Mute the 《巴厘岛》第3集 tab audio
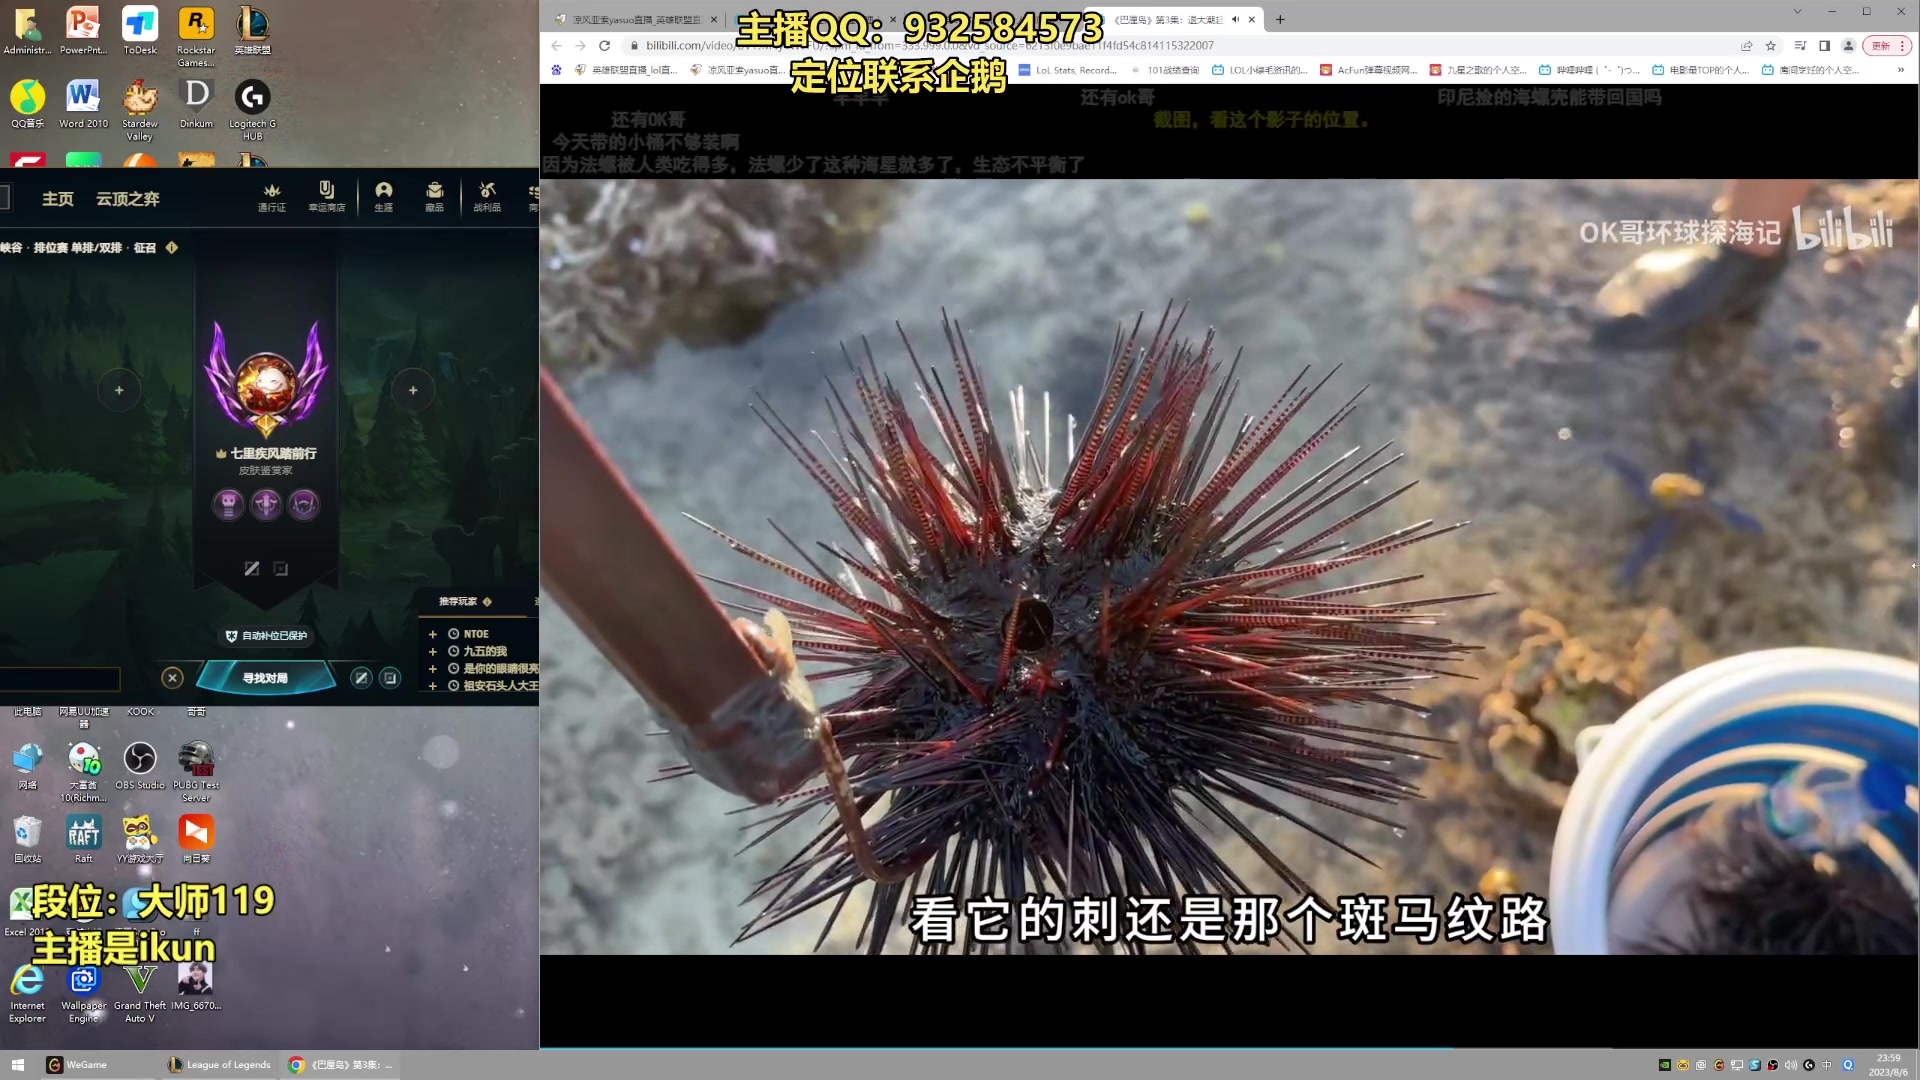Viewport: 1920px width, 1080px height. 1236,19
